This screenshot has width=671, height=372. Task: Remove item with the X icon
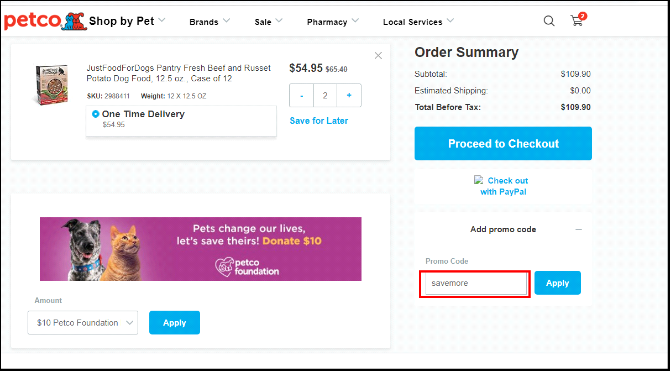pyautogui.click(x=378, y=56)
